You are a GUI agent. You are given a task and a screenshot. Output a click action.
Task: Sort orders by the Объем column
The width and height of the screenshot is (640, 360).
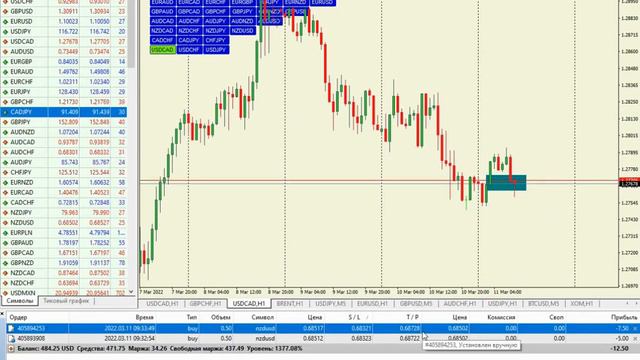(x=221, y=317)
